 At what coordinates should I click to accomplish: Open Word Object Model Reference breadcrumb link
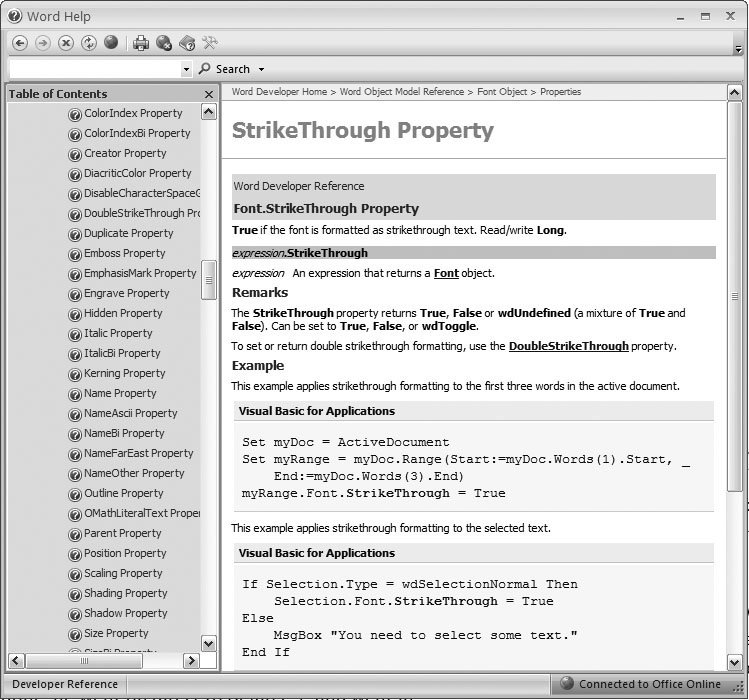(x=402, y=92)
